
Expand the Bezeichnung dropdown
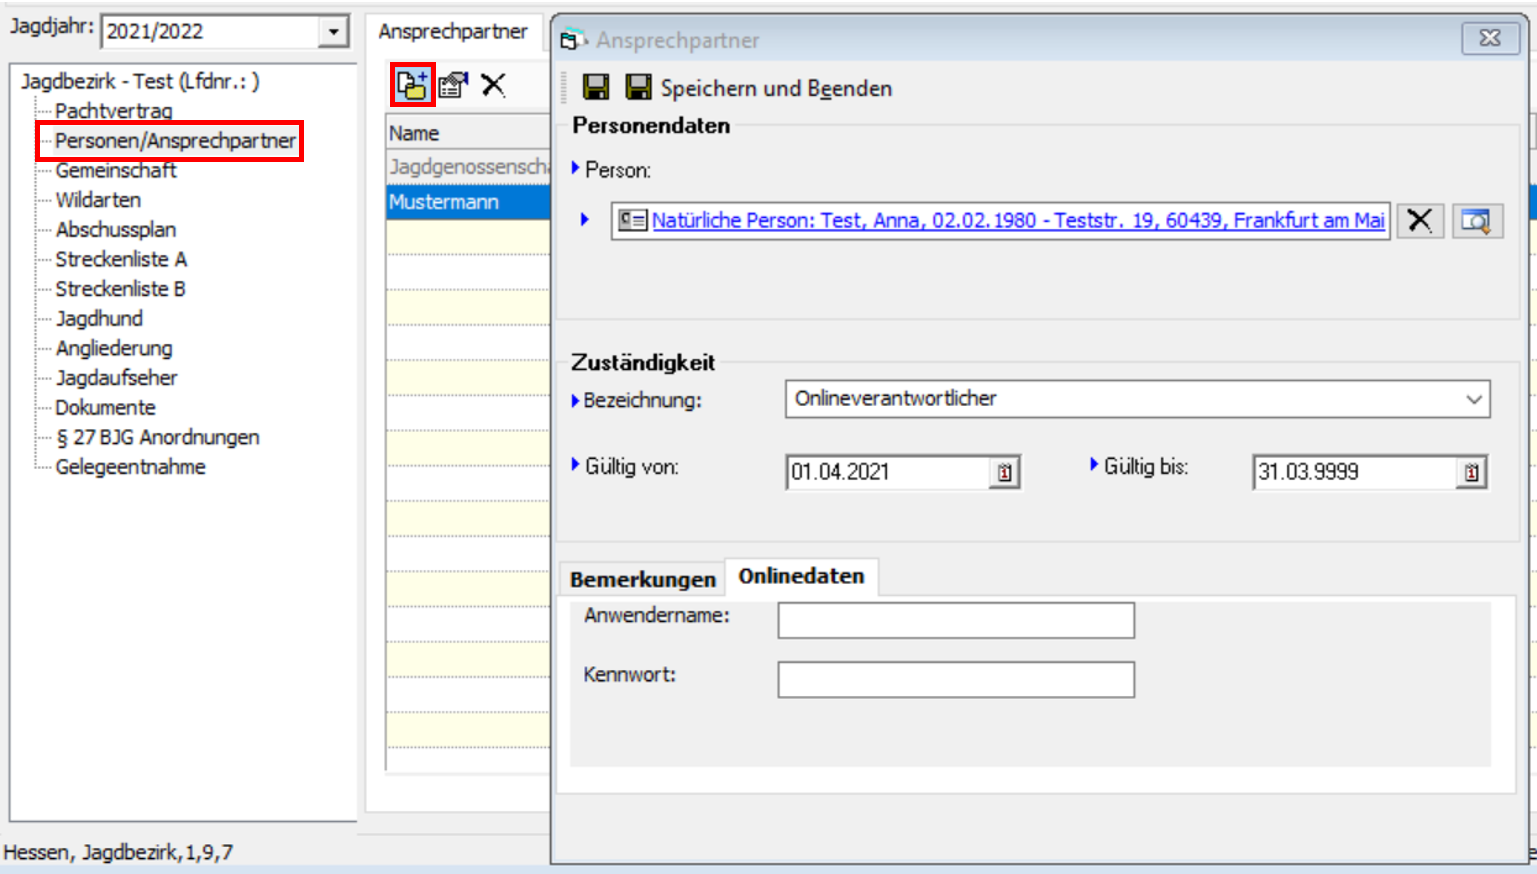point(1473,399)
